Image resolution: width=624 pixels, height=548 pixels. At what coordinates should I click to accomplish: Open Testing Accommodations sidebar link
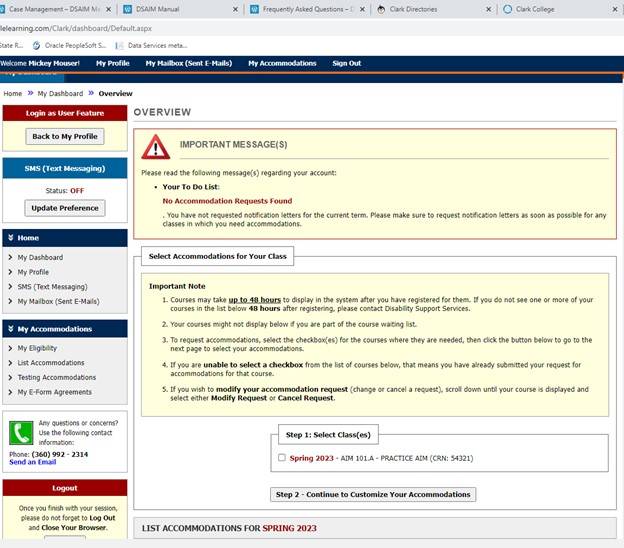pos(57,377)
